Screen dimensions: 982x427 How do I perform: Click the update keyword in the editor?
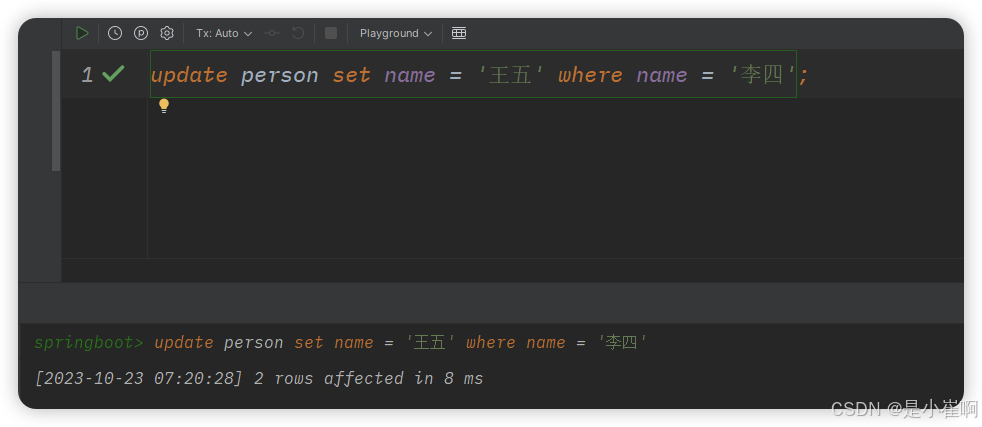(x=189, y=75)
